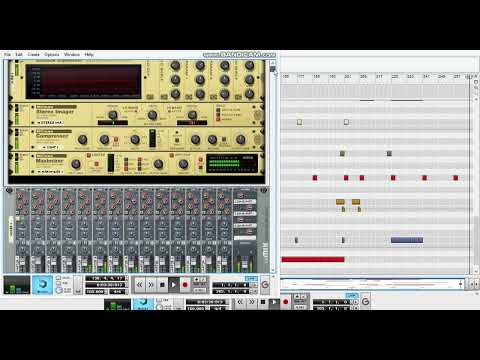The height and width of the screenshot is (360, 480).
Task: Click the Equalizer frequency response display
Action: [83, 82]
